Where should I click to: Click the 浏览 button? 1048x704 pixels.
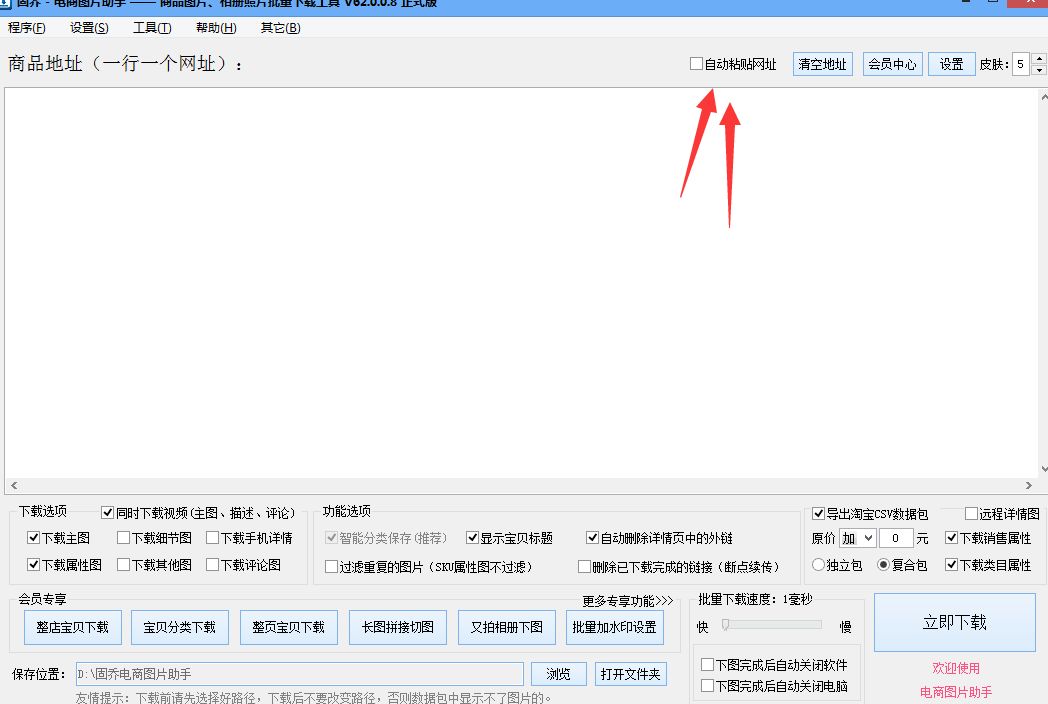559,674
